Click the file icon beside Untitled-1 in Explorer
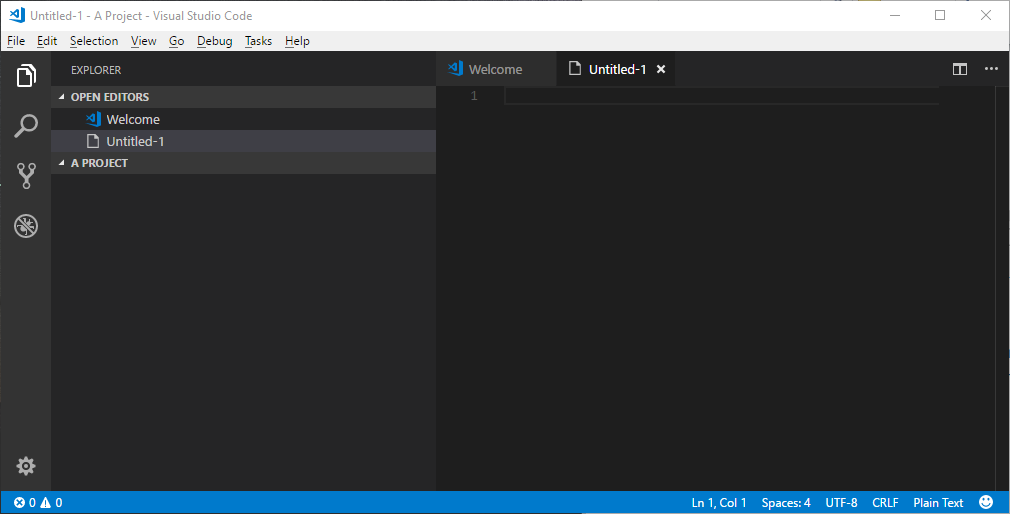Image resolution: width=1010 pixels, height=514 pixels. pyautogui.click(x=93, y=141)
